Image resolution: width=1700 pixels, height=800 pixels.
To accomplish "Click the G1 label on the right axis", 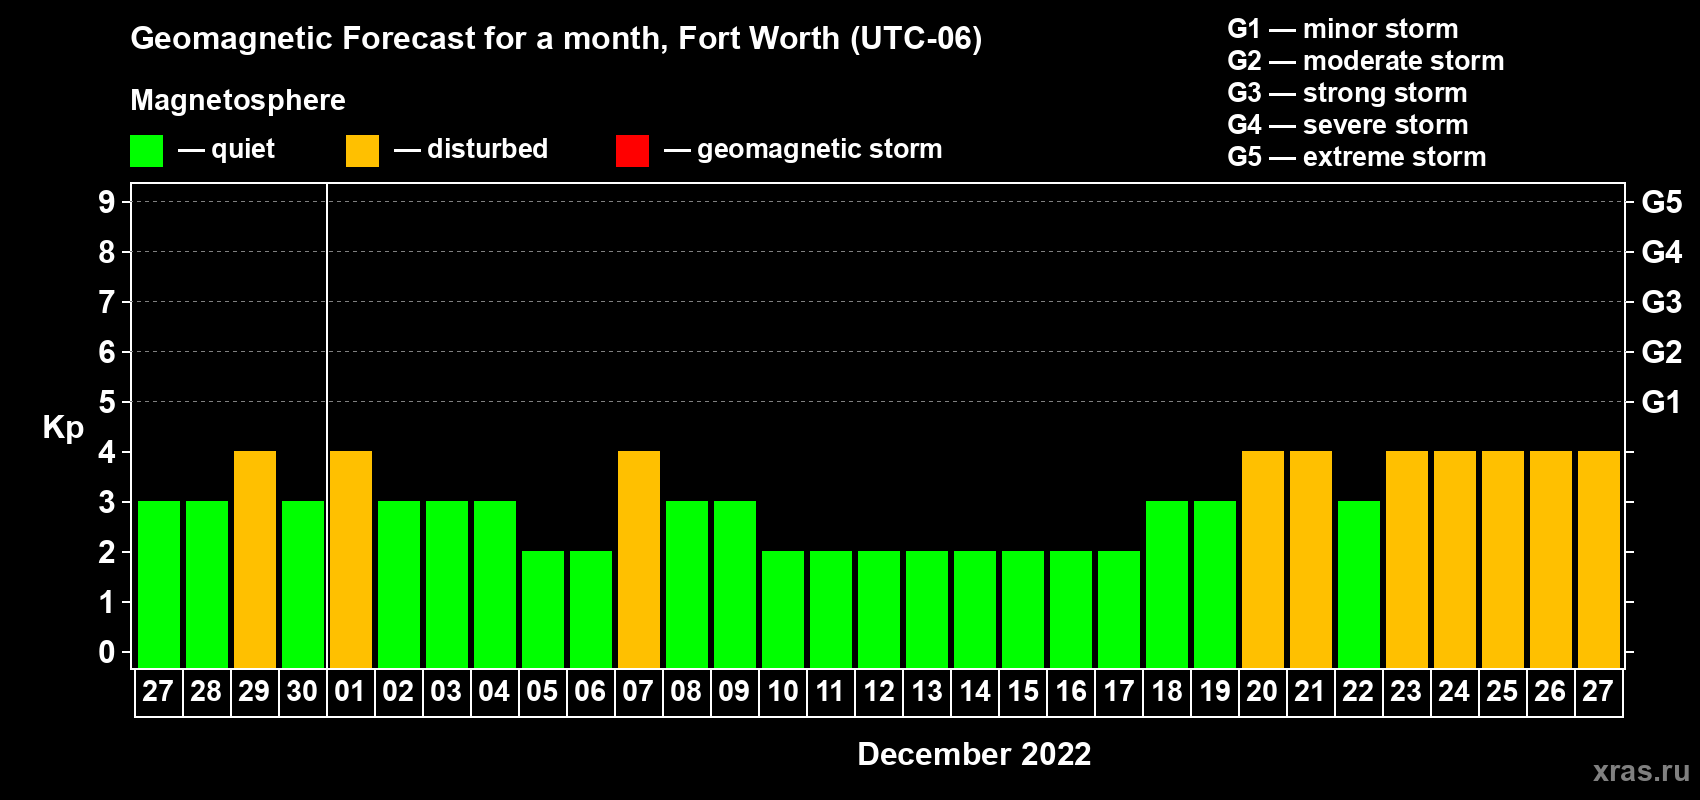I will [x=1661, y=402].
